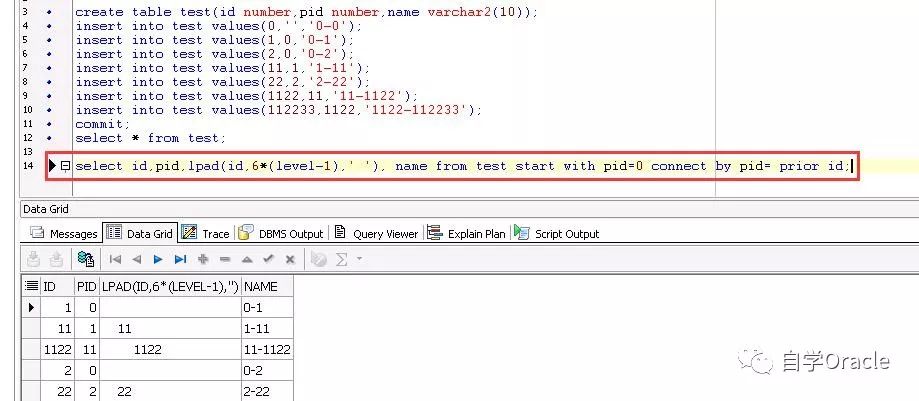Click the database export dataset icon

click(x=86, y=259)
